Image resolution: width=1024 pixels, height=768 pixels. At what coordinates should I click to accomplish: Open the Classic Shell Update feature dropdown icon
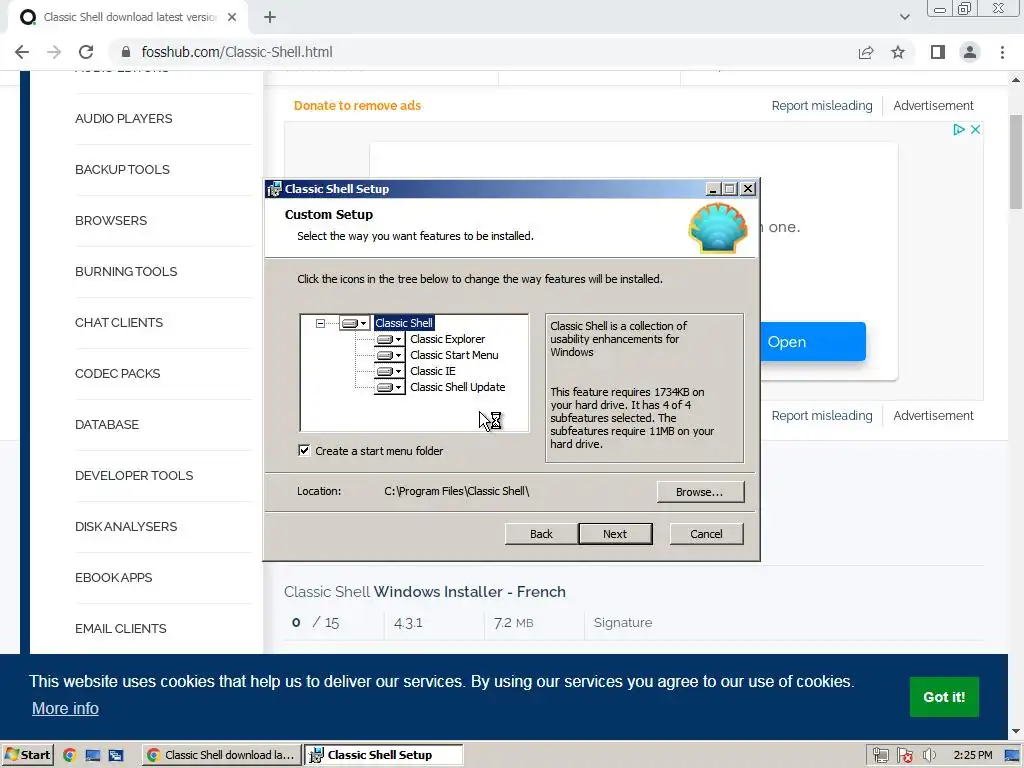point(390,387)
